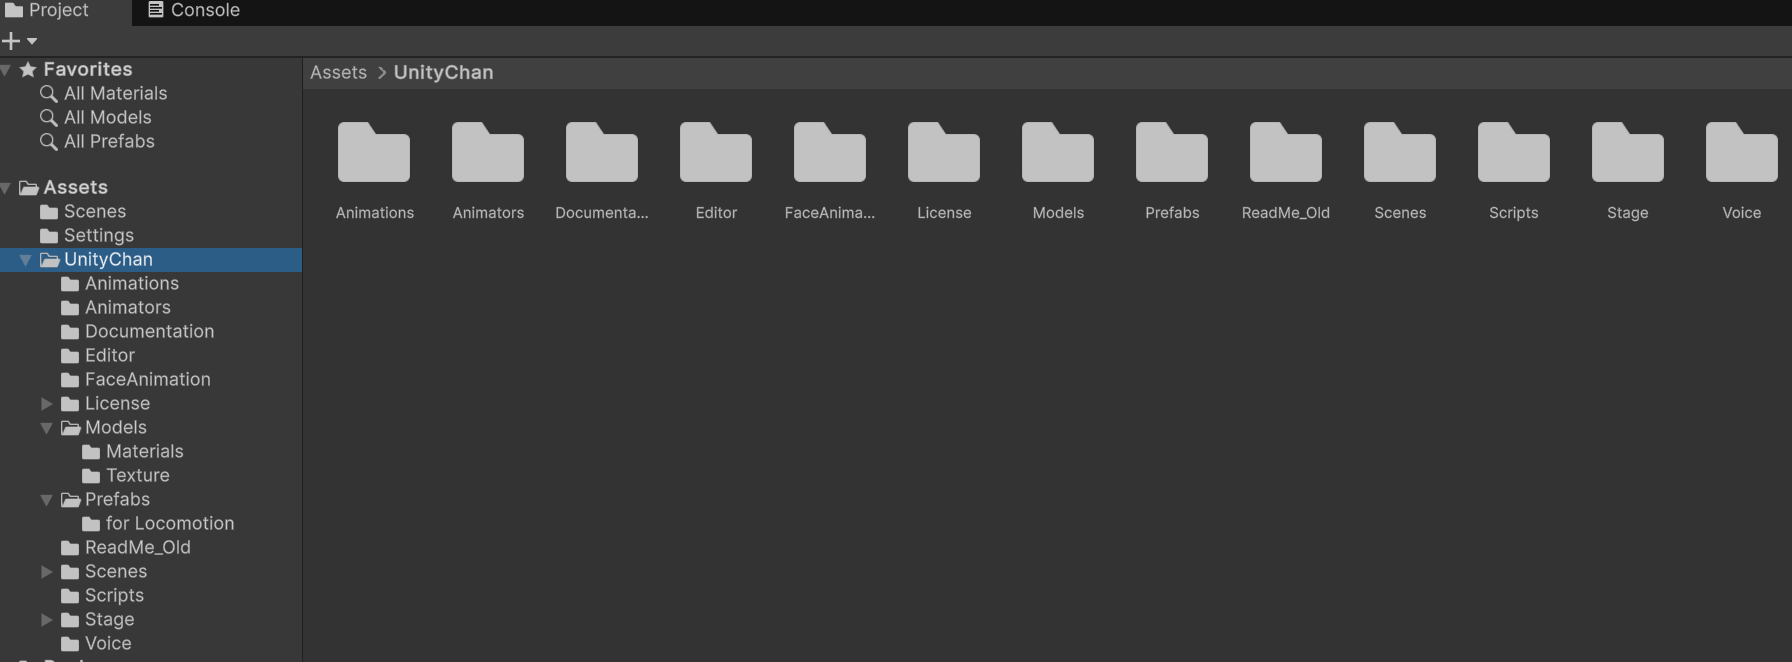1792x662 pixels.
Task: Select the Models folder icon in grid
Action: click(1058, 153)
